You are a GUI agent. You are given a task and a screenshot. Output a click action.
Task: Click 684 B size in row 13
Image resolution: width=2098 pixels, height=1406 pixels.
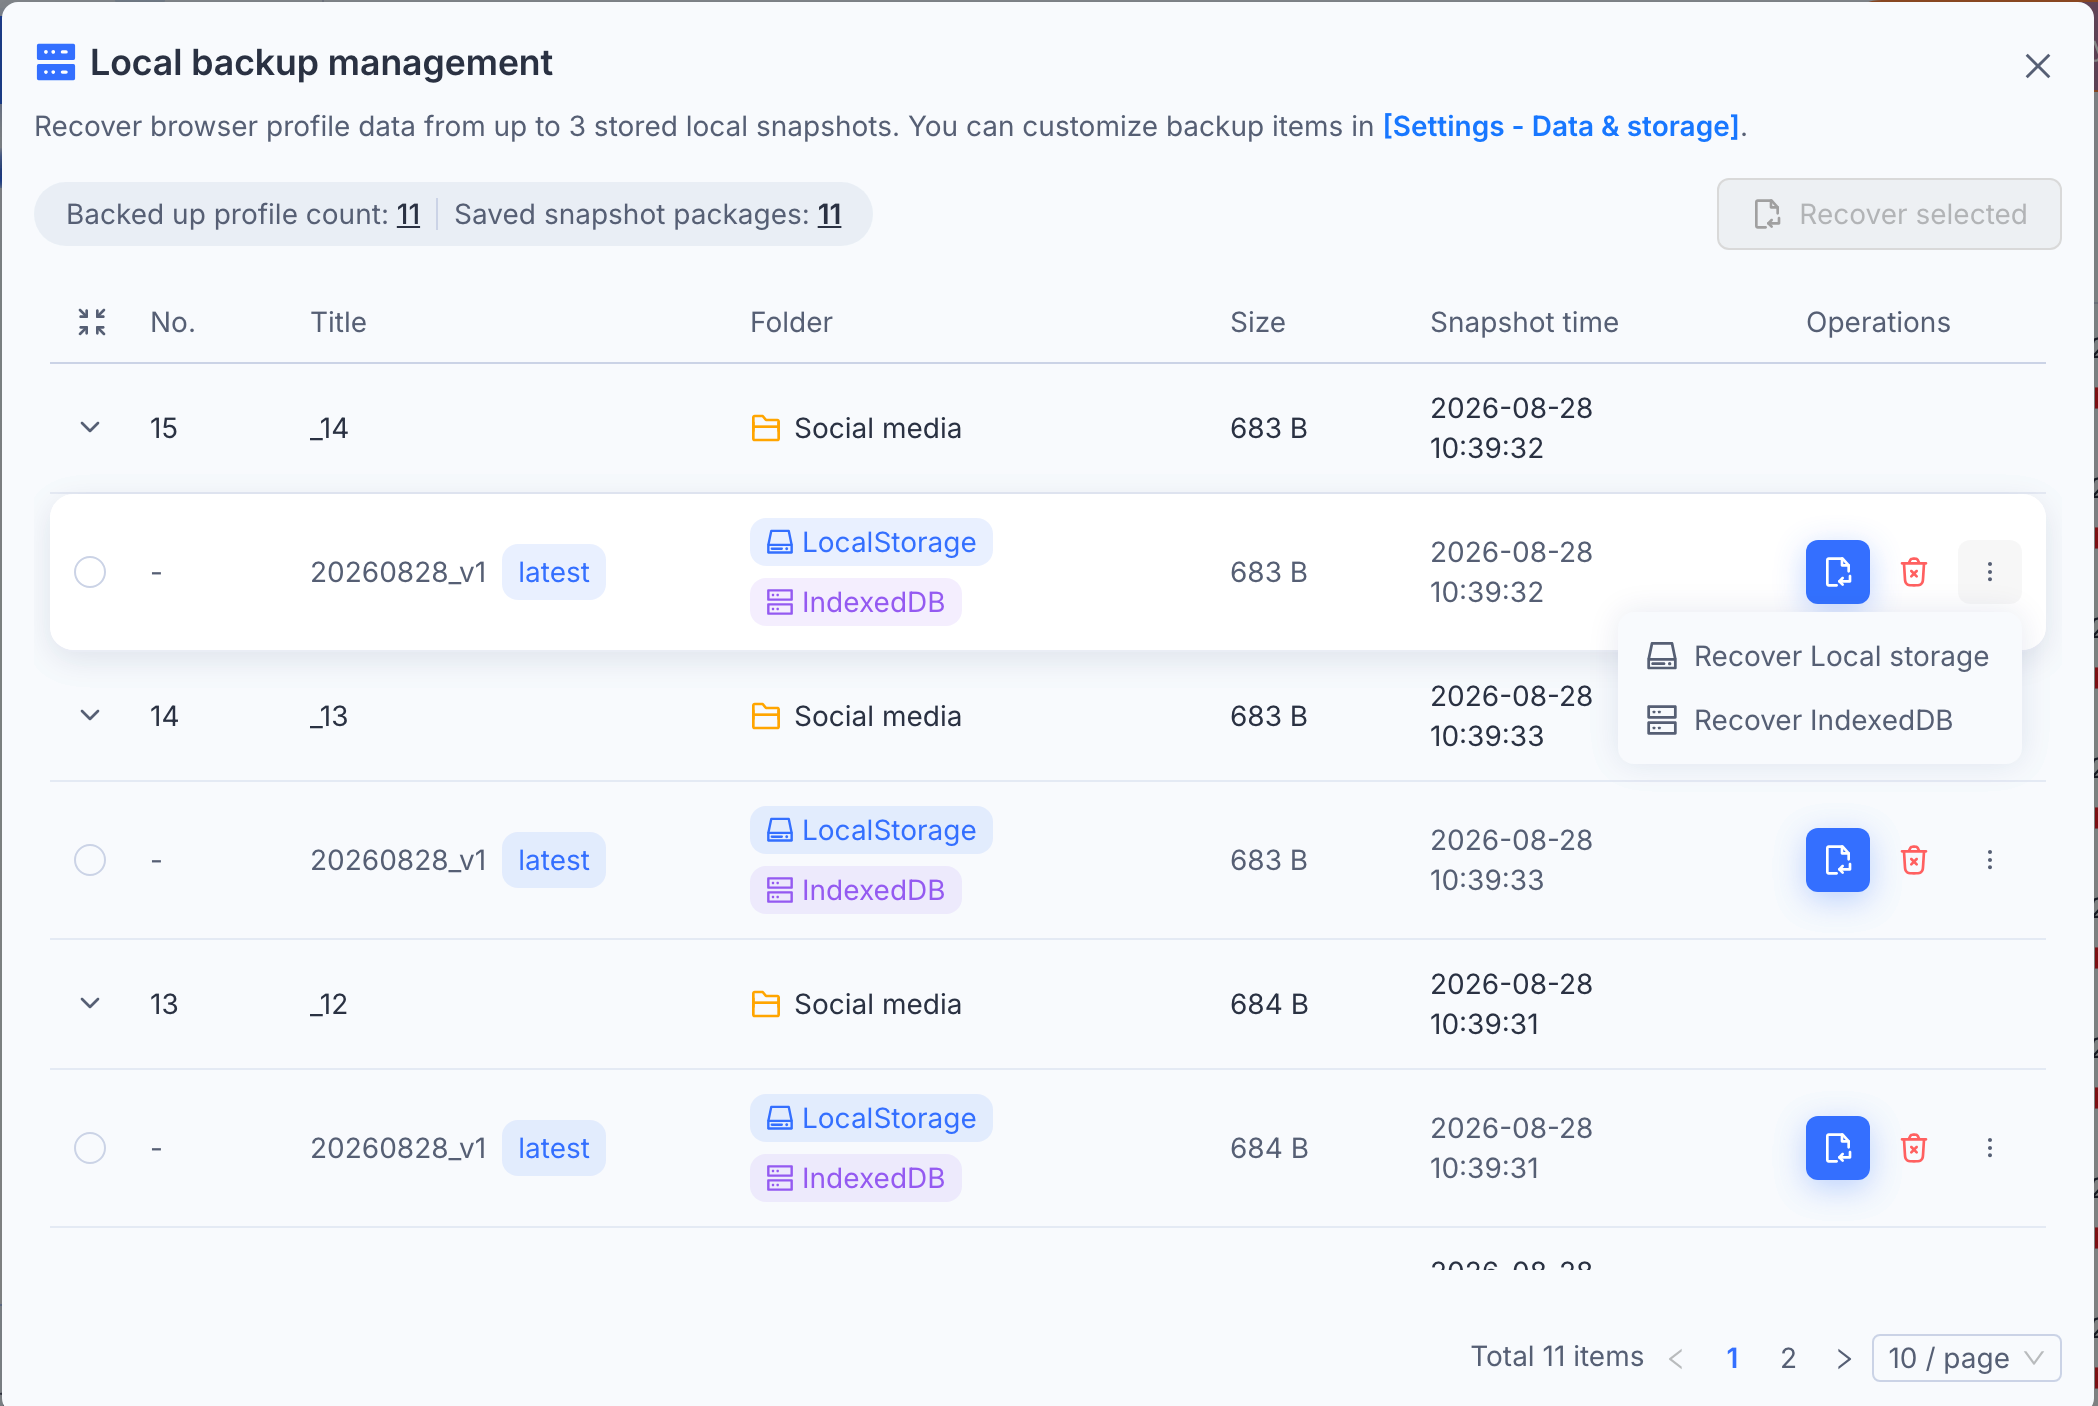click(1269, 1004)
